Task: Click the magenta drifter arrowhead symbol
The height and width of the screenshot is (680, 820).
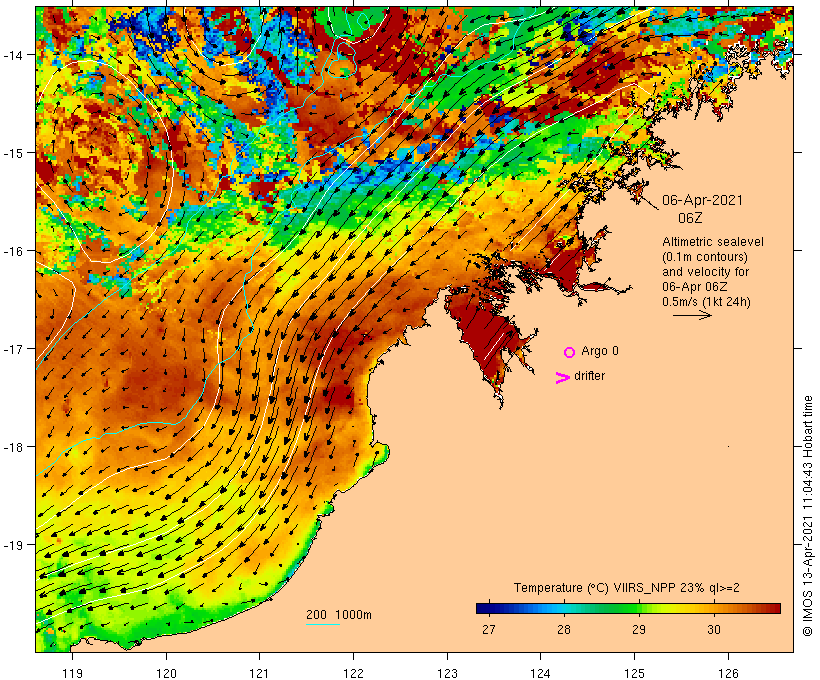Action: click(563, 378)
